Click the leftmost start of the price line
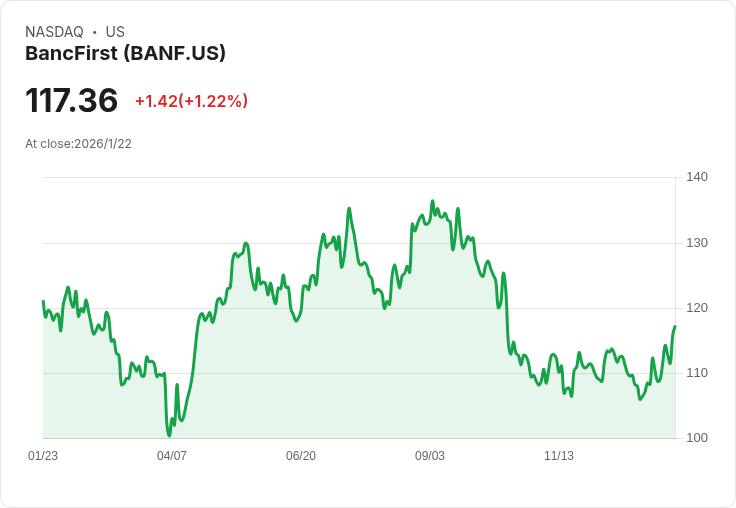 pyautogui.click(x=43, y=301)
